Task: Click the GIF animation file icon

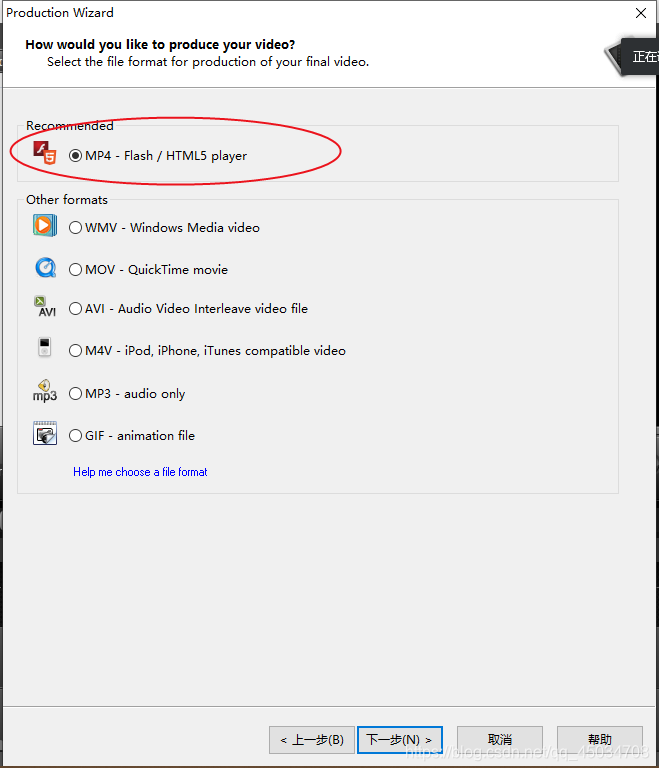Action: pos(45,433)
